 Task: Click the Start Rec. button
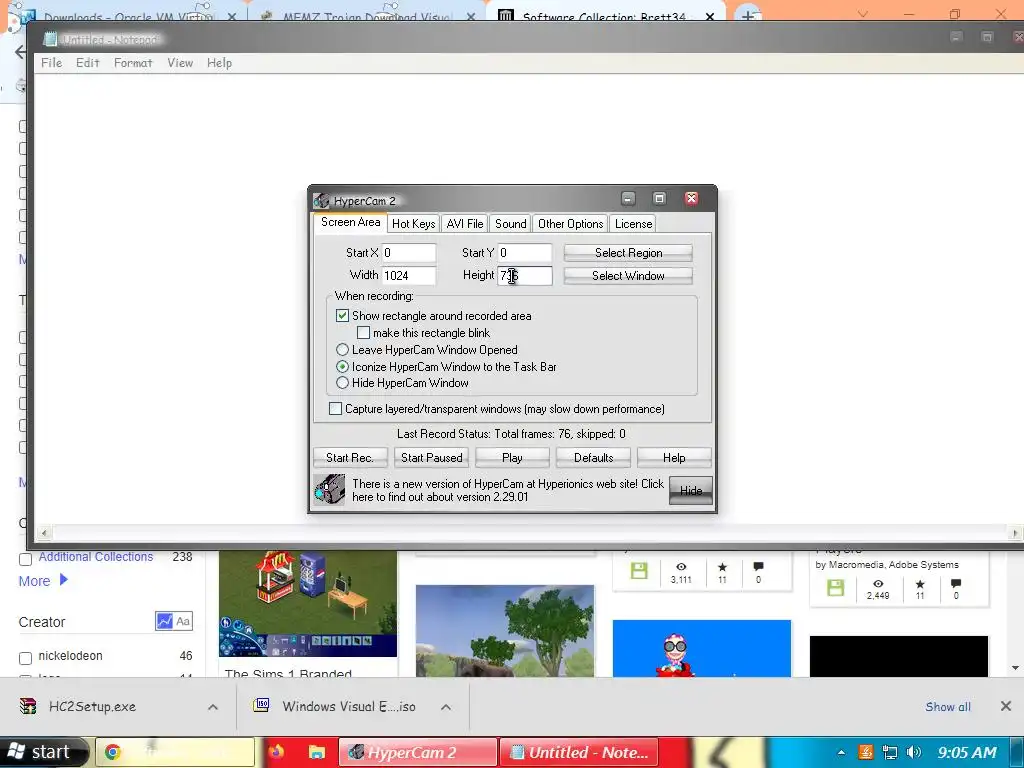350,458
